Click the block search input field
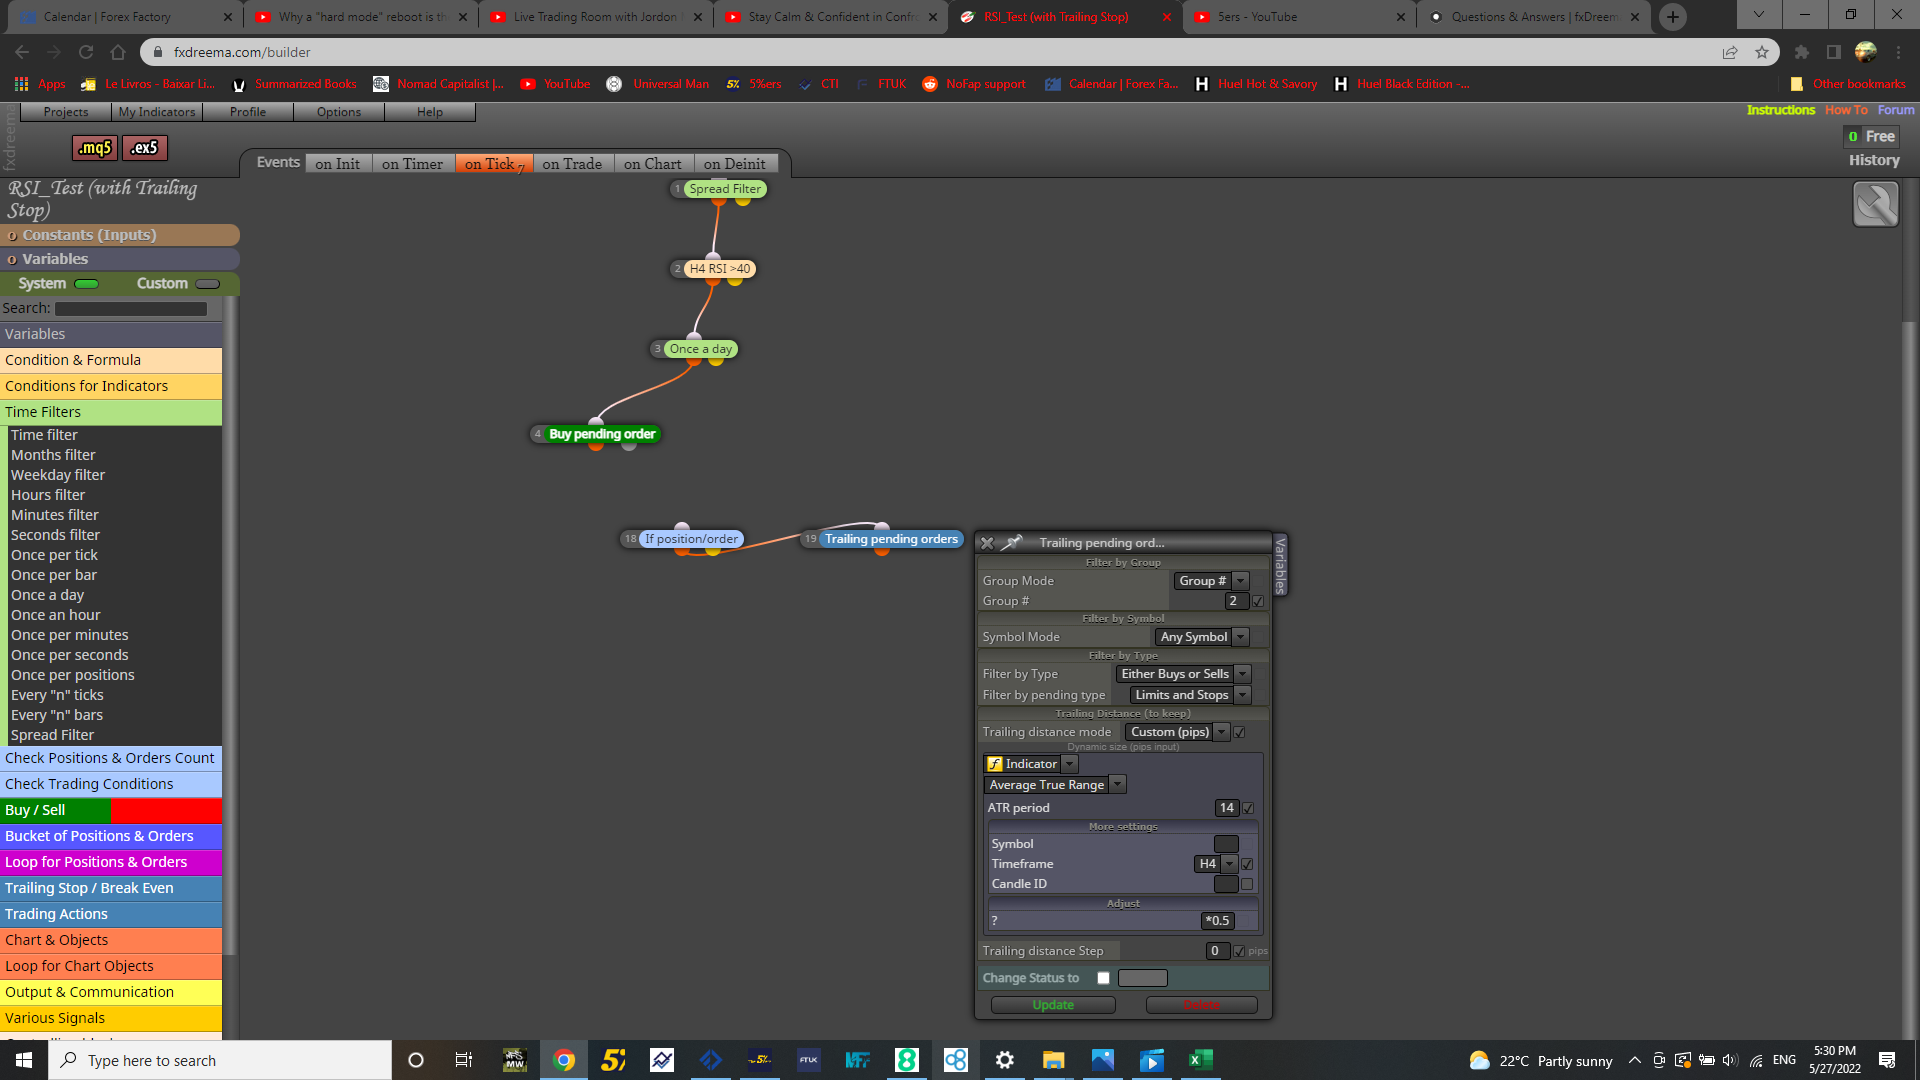Viewport: 1920px width, 1080px height. click(x=131, y=309)
